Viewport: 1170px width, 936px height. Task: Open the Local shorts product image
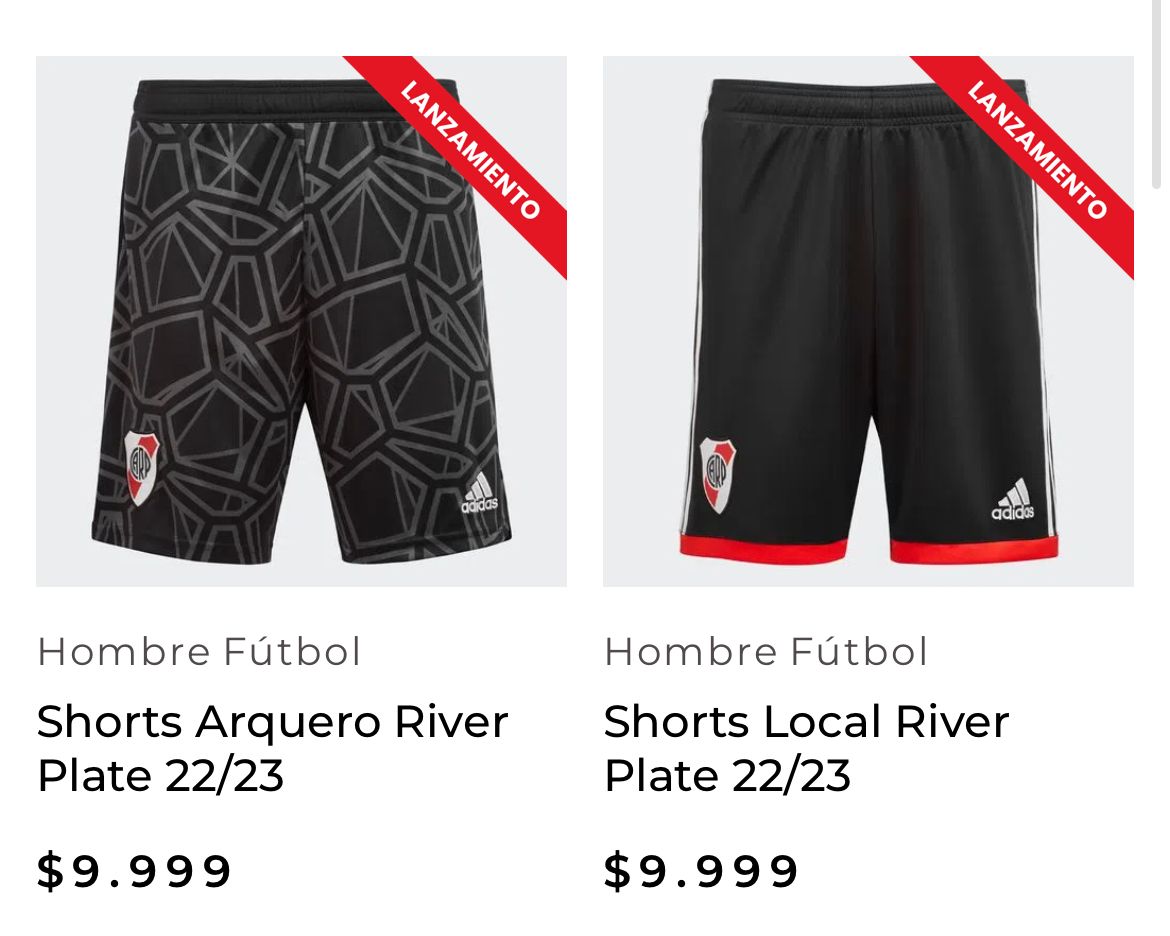(x=869, y=321)
